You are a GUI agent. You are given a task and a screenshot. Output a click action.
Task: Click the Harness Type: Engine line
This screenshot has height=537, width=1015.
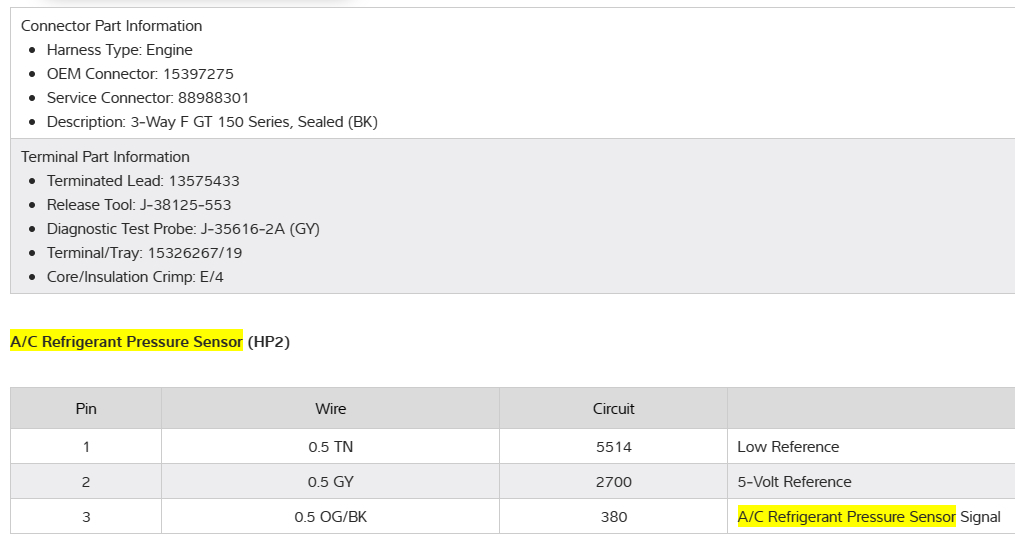119,50
